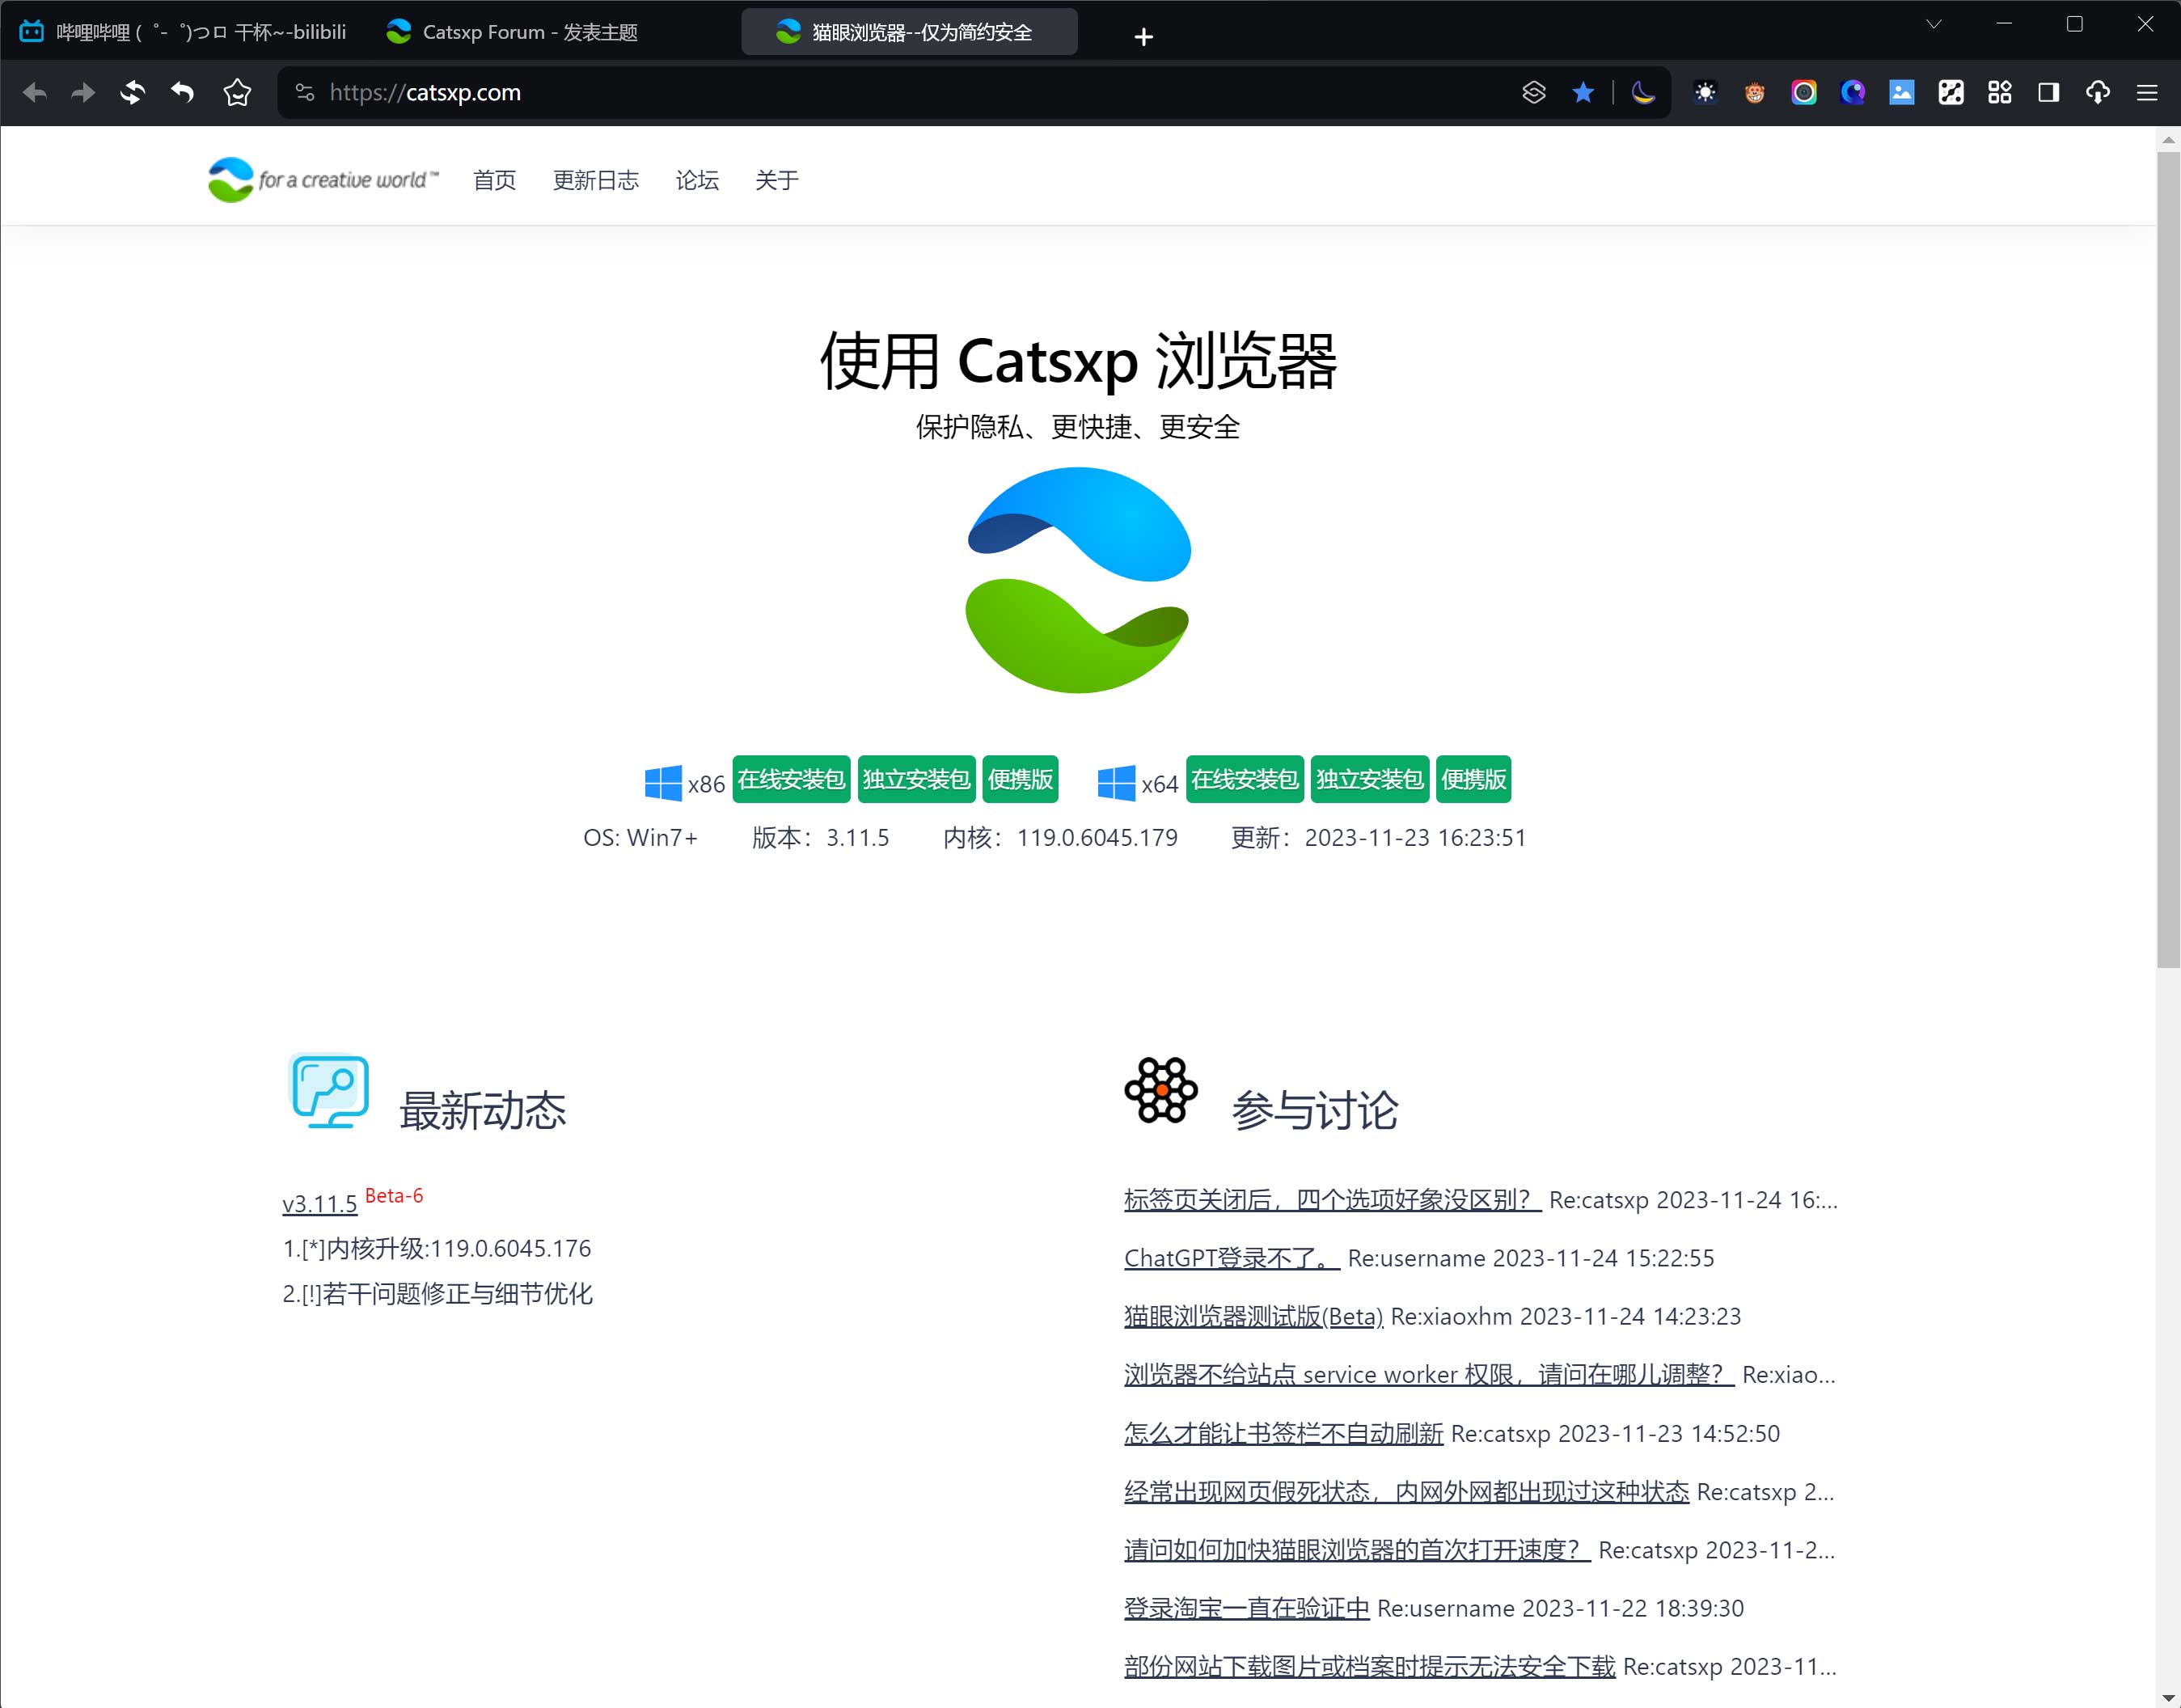Toggle the side panel icon
Image resolution: width=2181 pixels, height=1708 pixels.
click(2049, 93)
